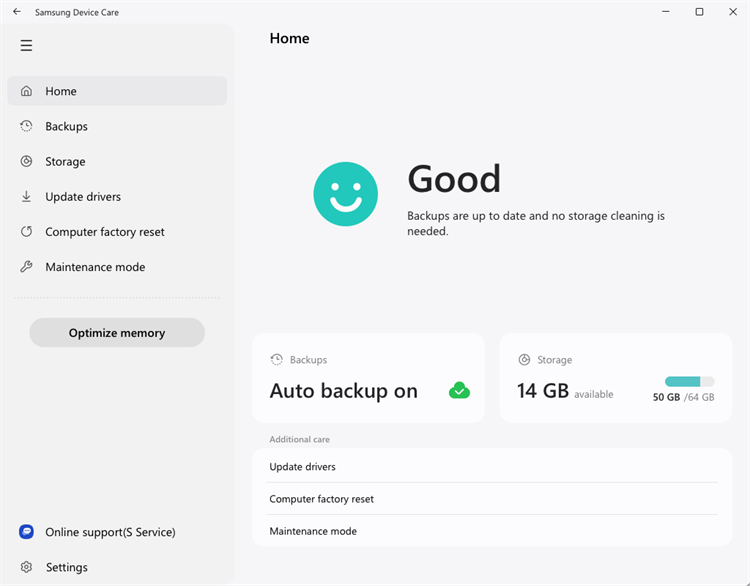This screenshot has height=586, width=750.
Task: Open Update drivers under Additional care
Action: 492,466
